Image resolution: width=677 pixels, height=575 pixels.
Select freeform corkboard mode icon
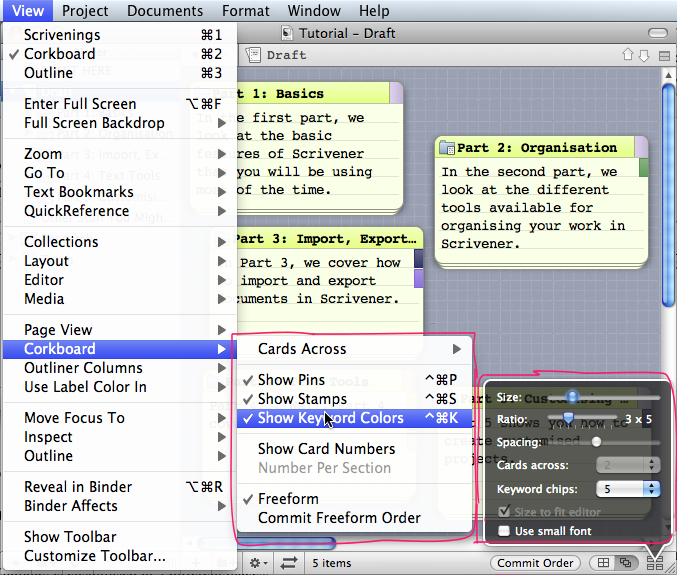[625, 562]
